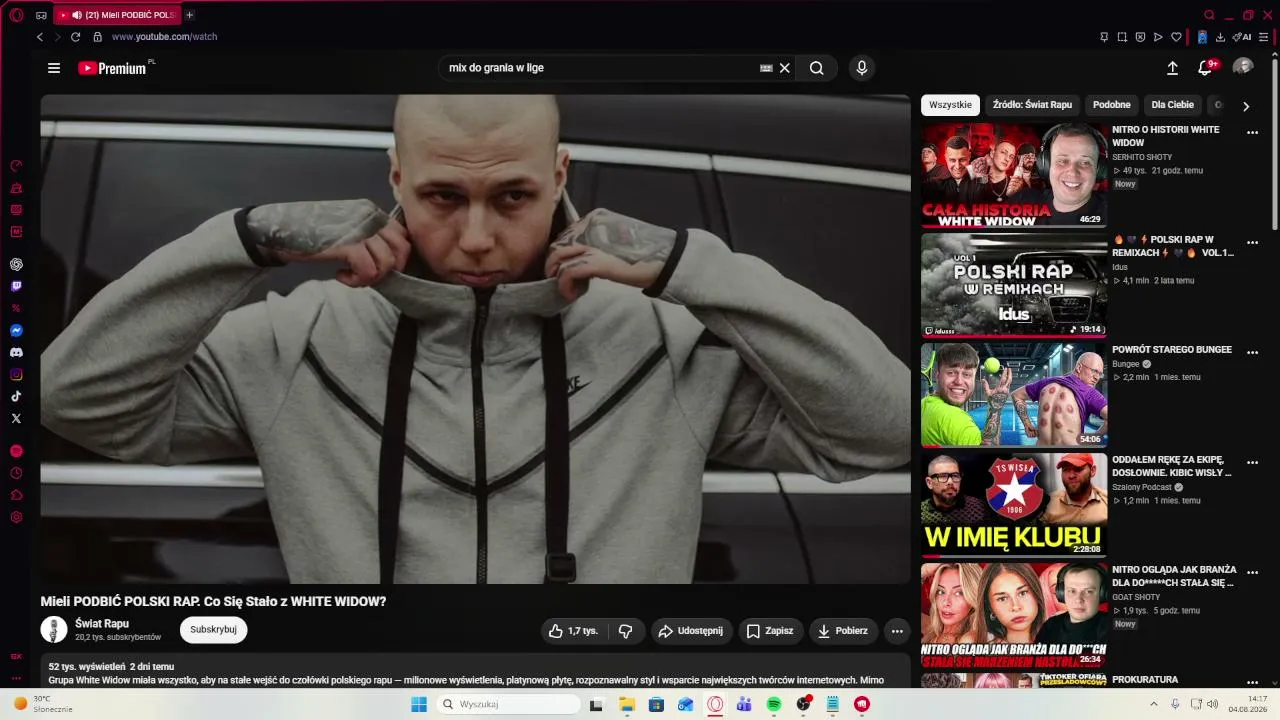Open POWRÓT STAREGO BUNGEE thumbnail
Image resolution: width=1280 pixels, height=720 pixels.
tap(1014, 395)
